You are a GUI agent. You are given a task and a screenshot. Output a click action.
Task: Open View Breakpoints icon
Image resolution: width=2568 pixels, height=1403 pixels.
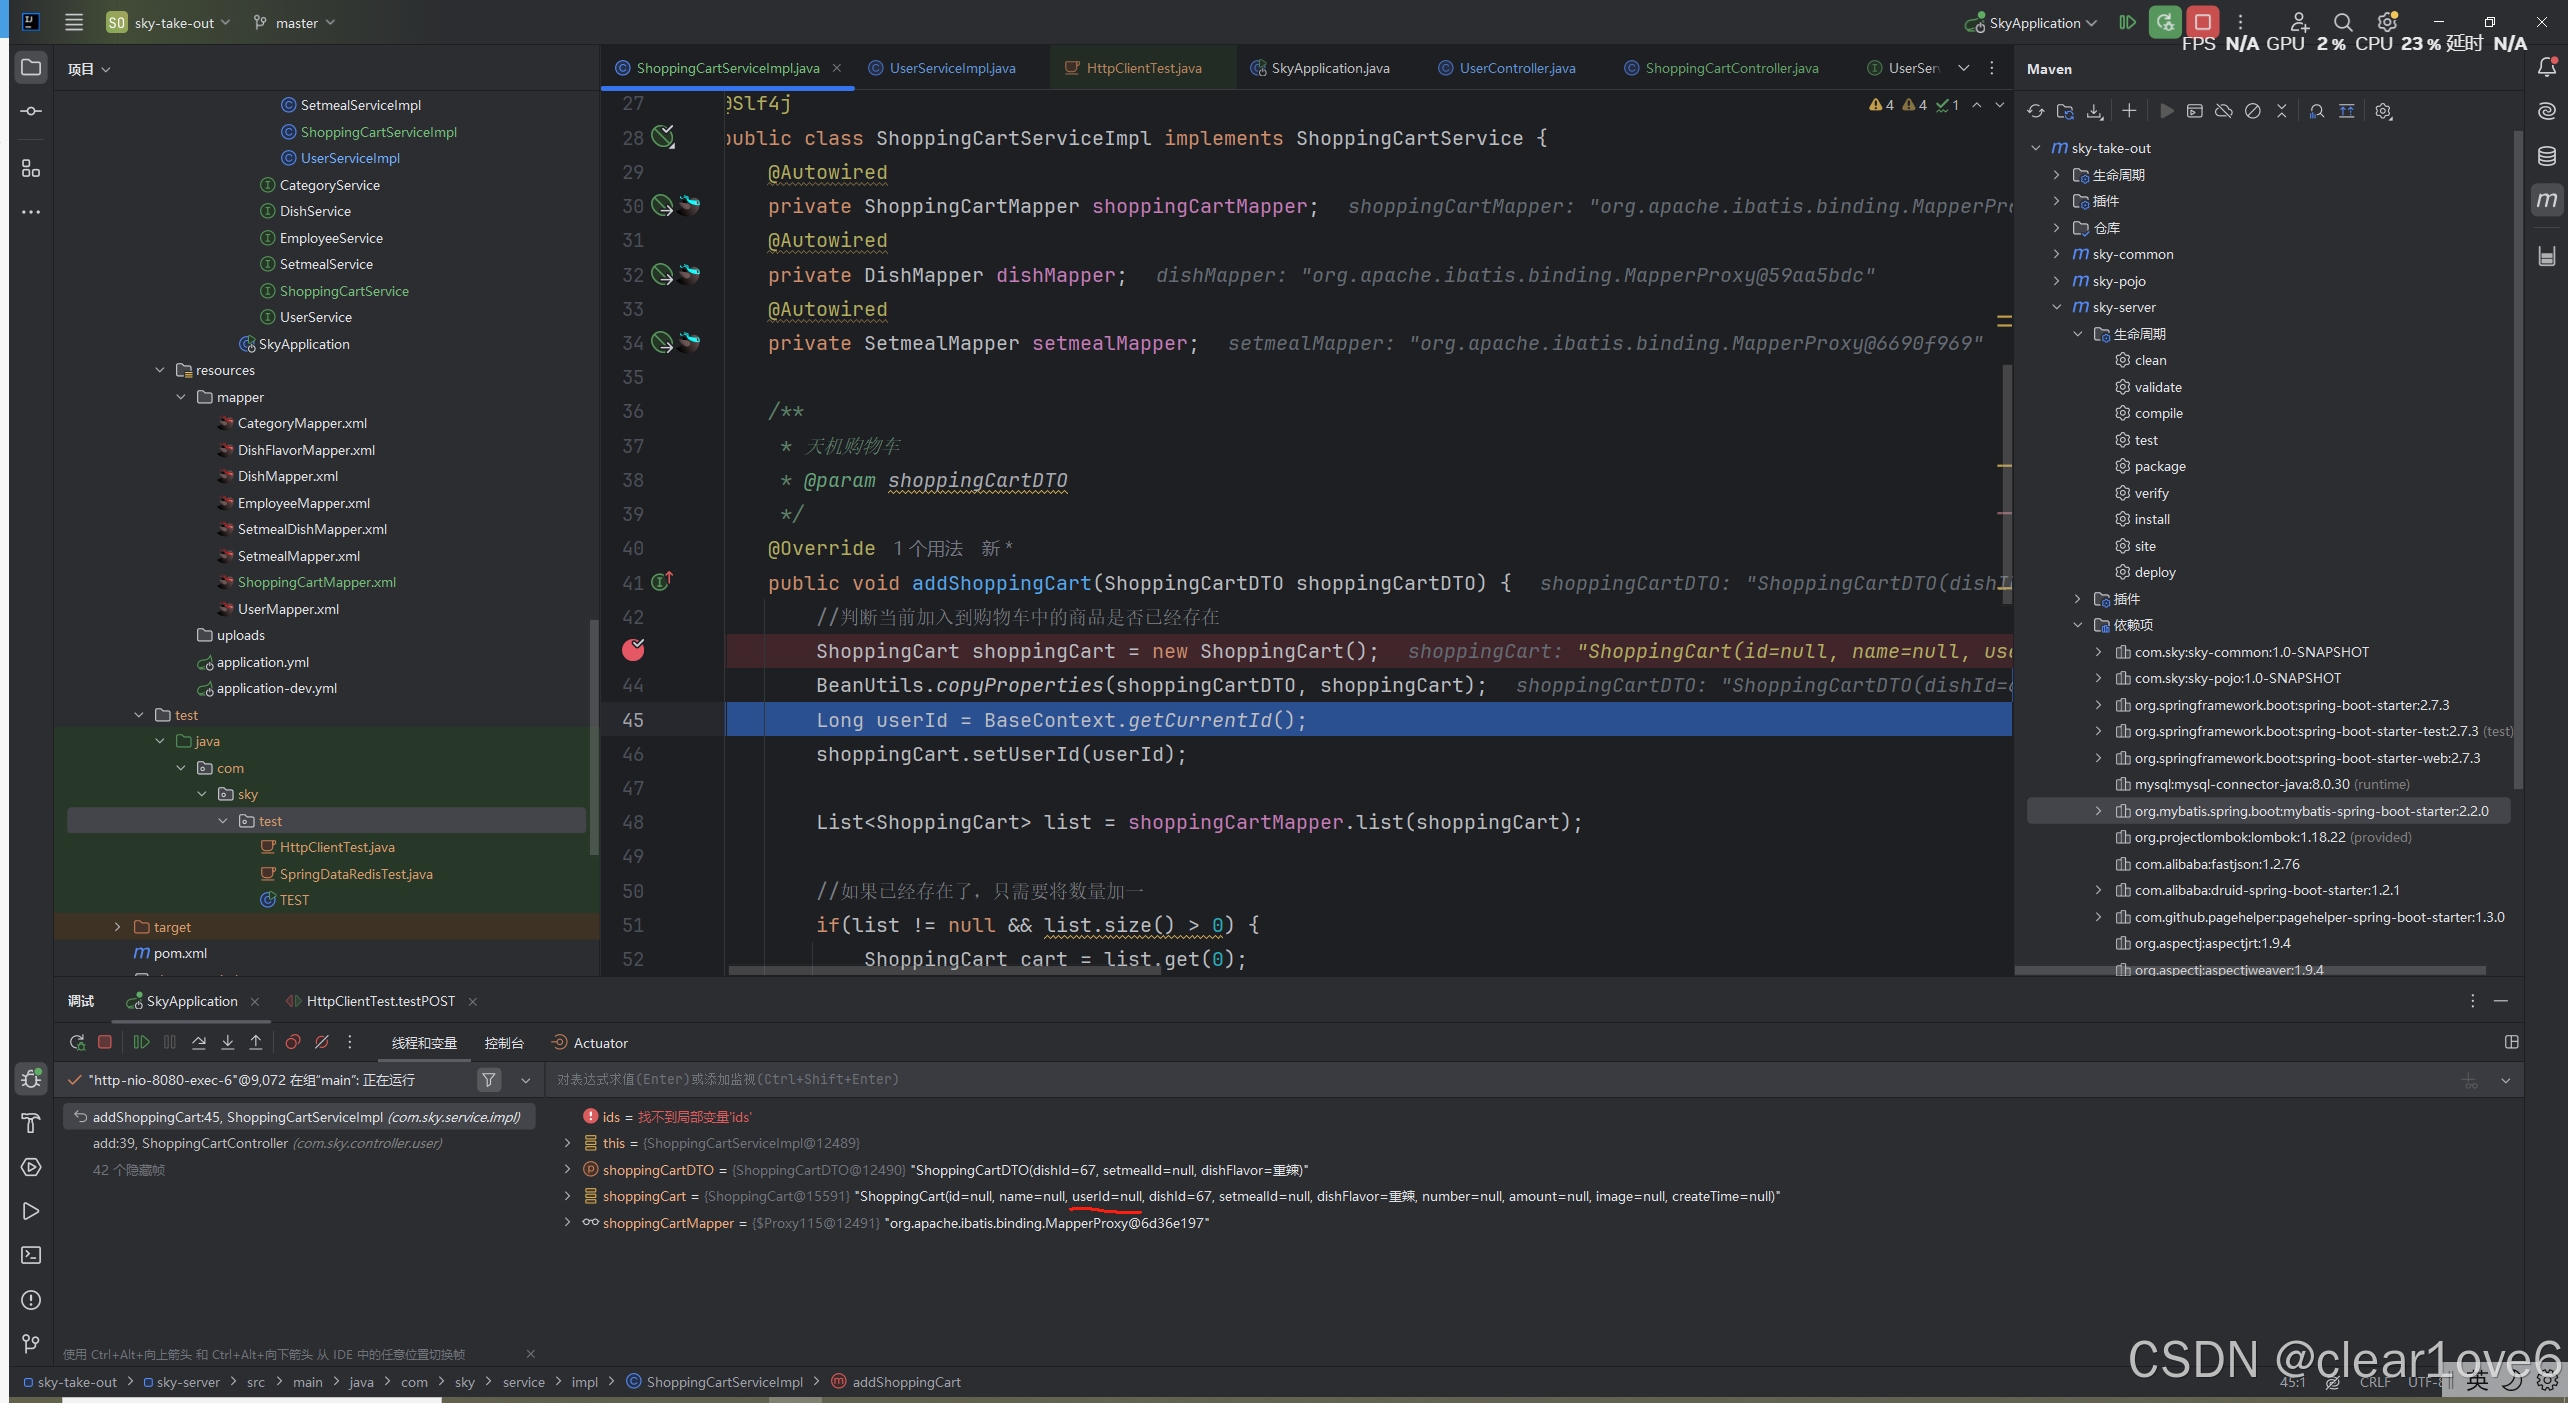coord(292,1042)
